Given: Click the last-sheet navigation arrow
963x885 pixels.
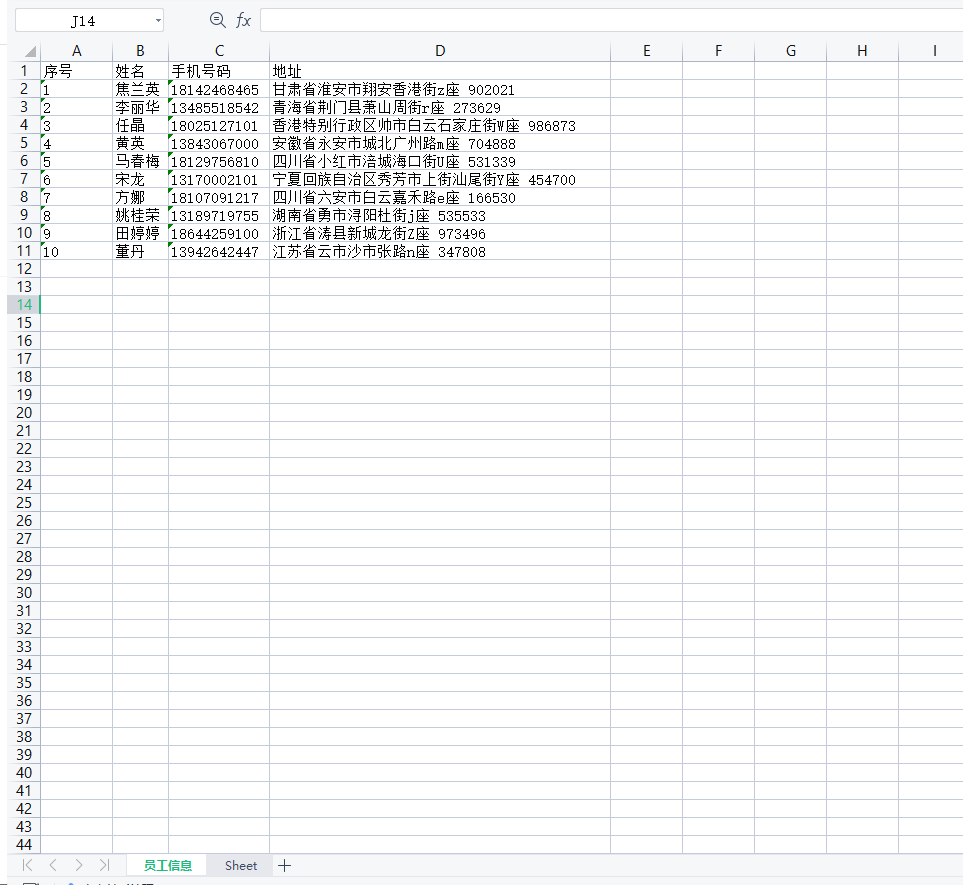Looking at the screenshot, I should click(104, 864).
